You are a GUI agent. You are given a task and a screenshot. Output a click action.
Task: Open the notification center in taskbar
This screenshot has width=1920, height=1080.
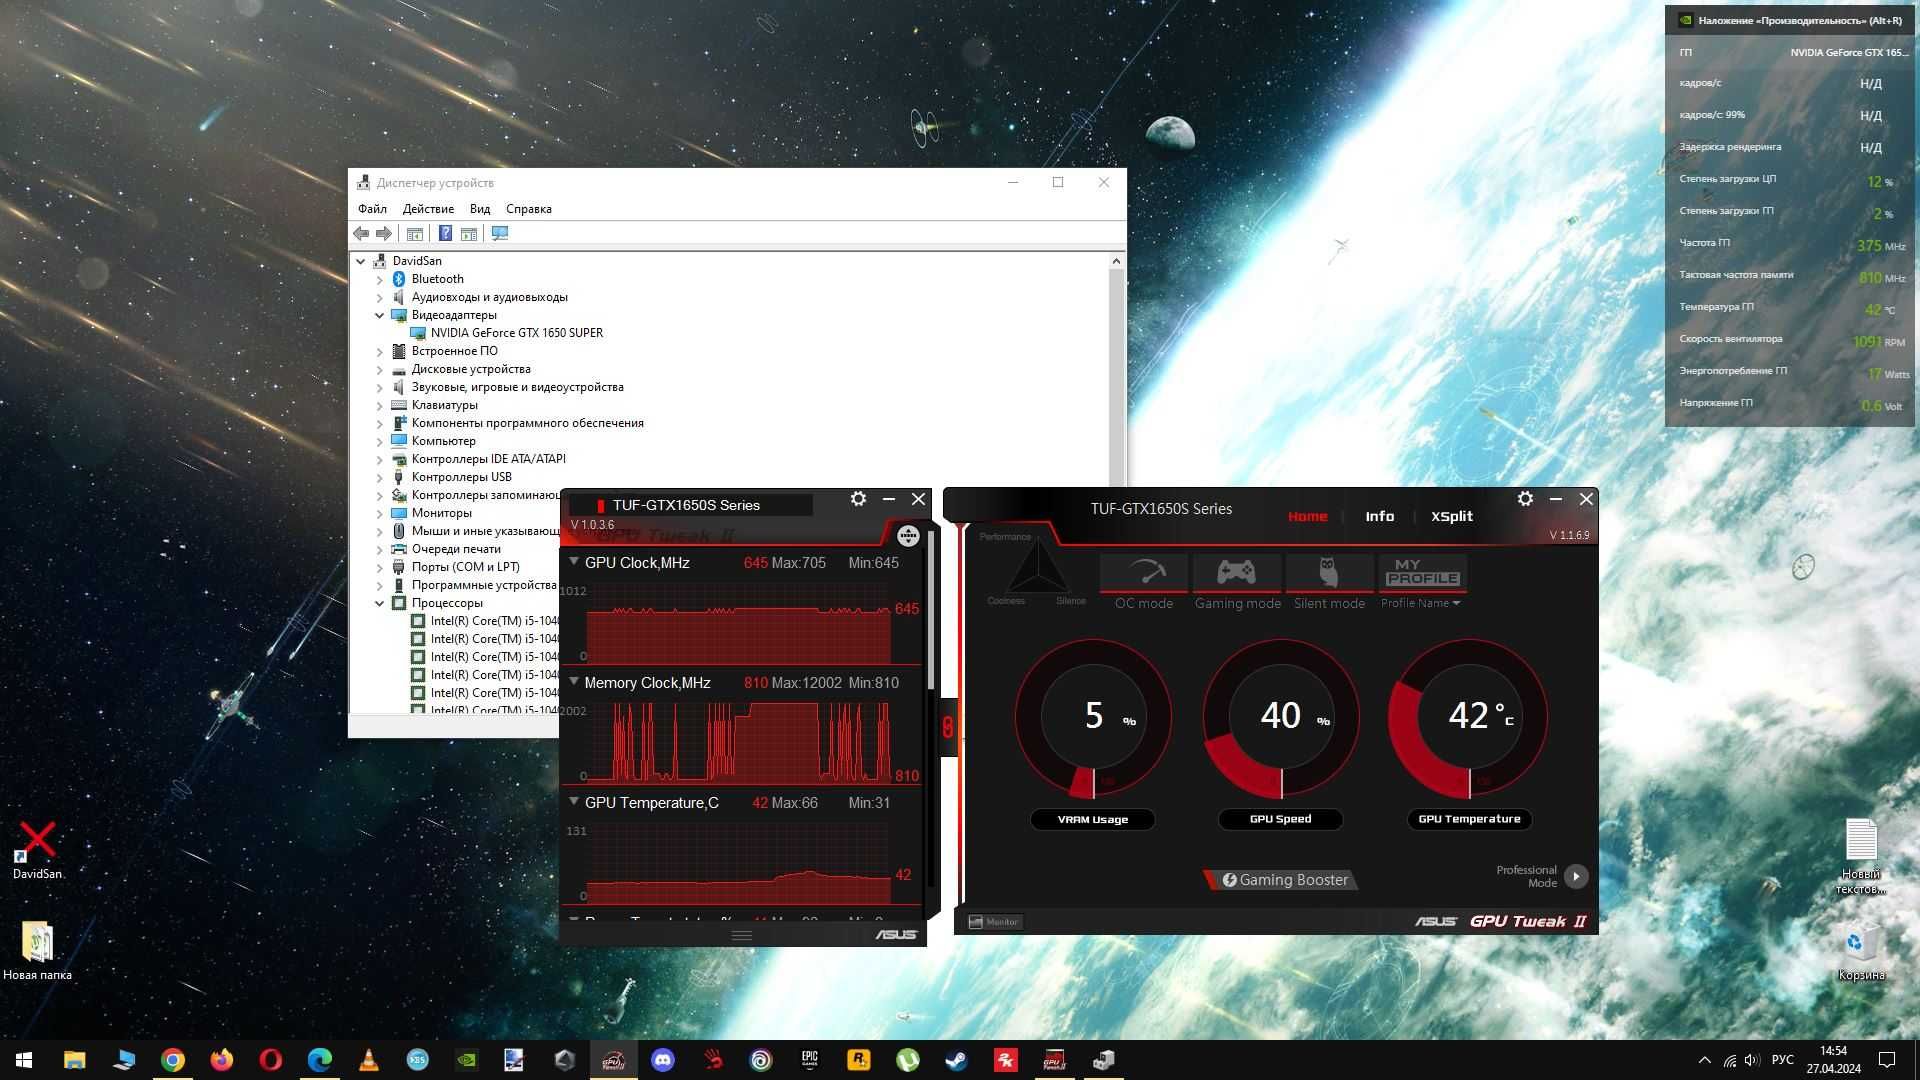[x=1887, y=1060]
